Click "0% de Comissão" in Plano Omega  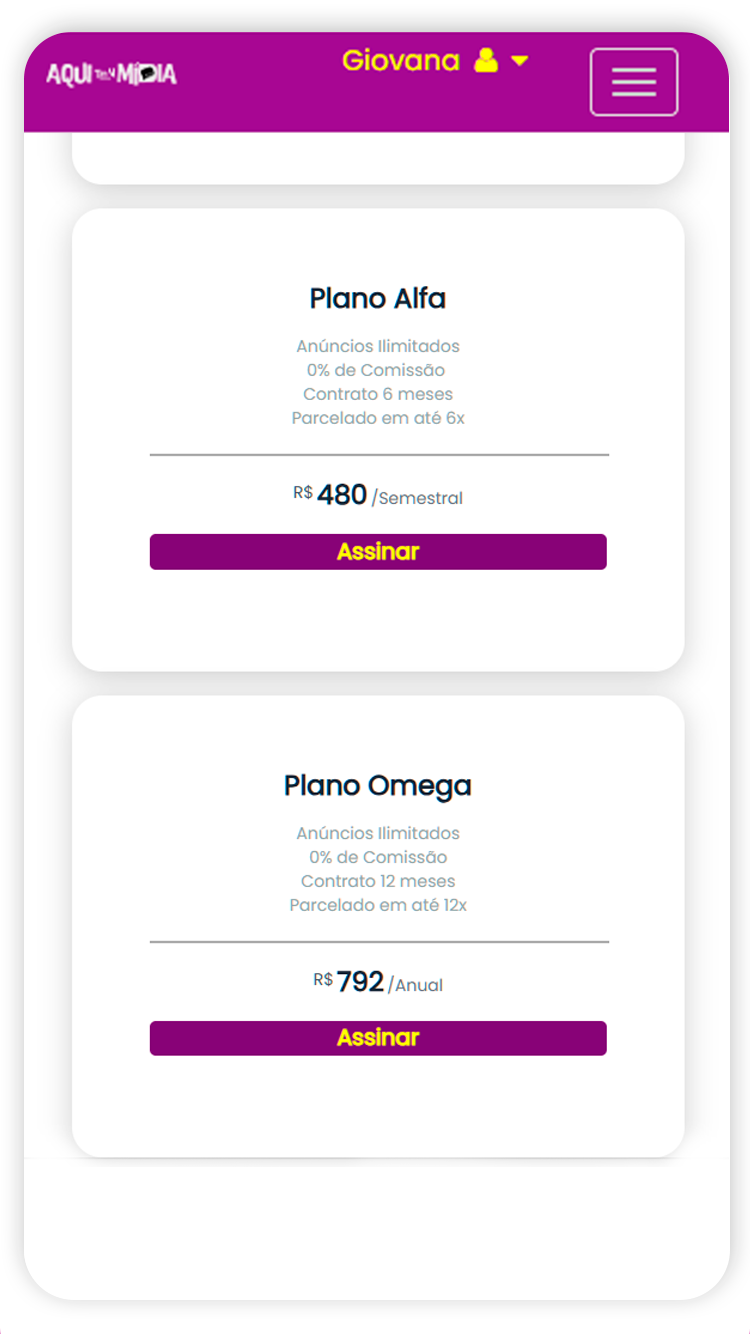[378, 857]
